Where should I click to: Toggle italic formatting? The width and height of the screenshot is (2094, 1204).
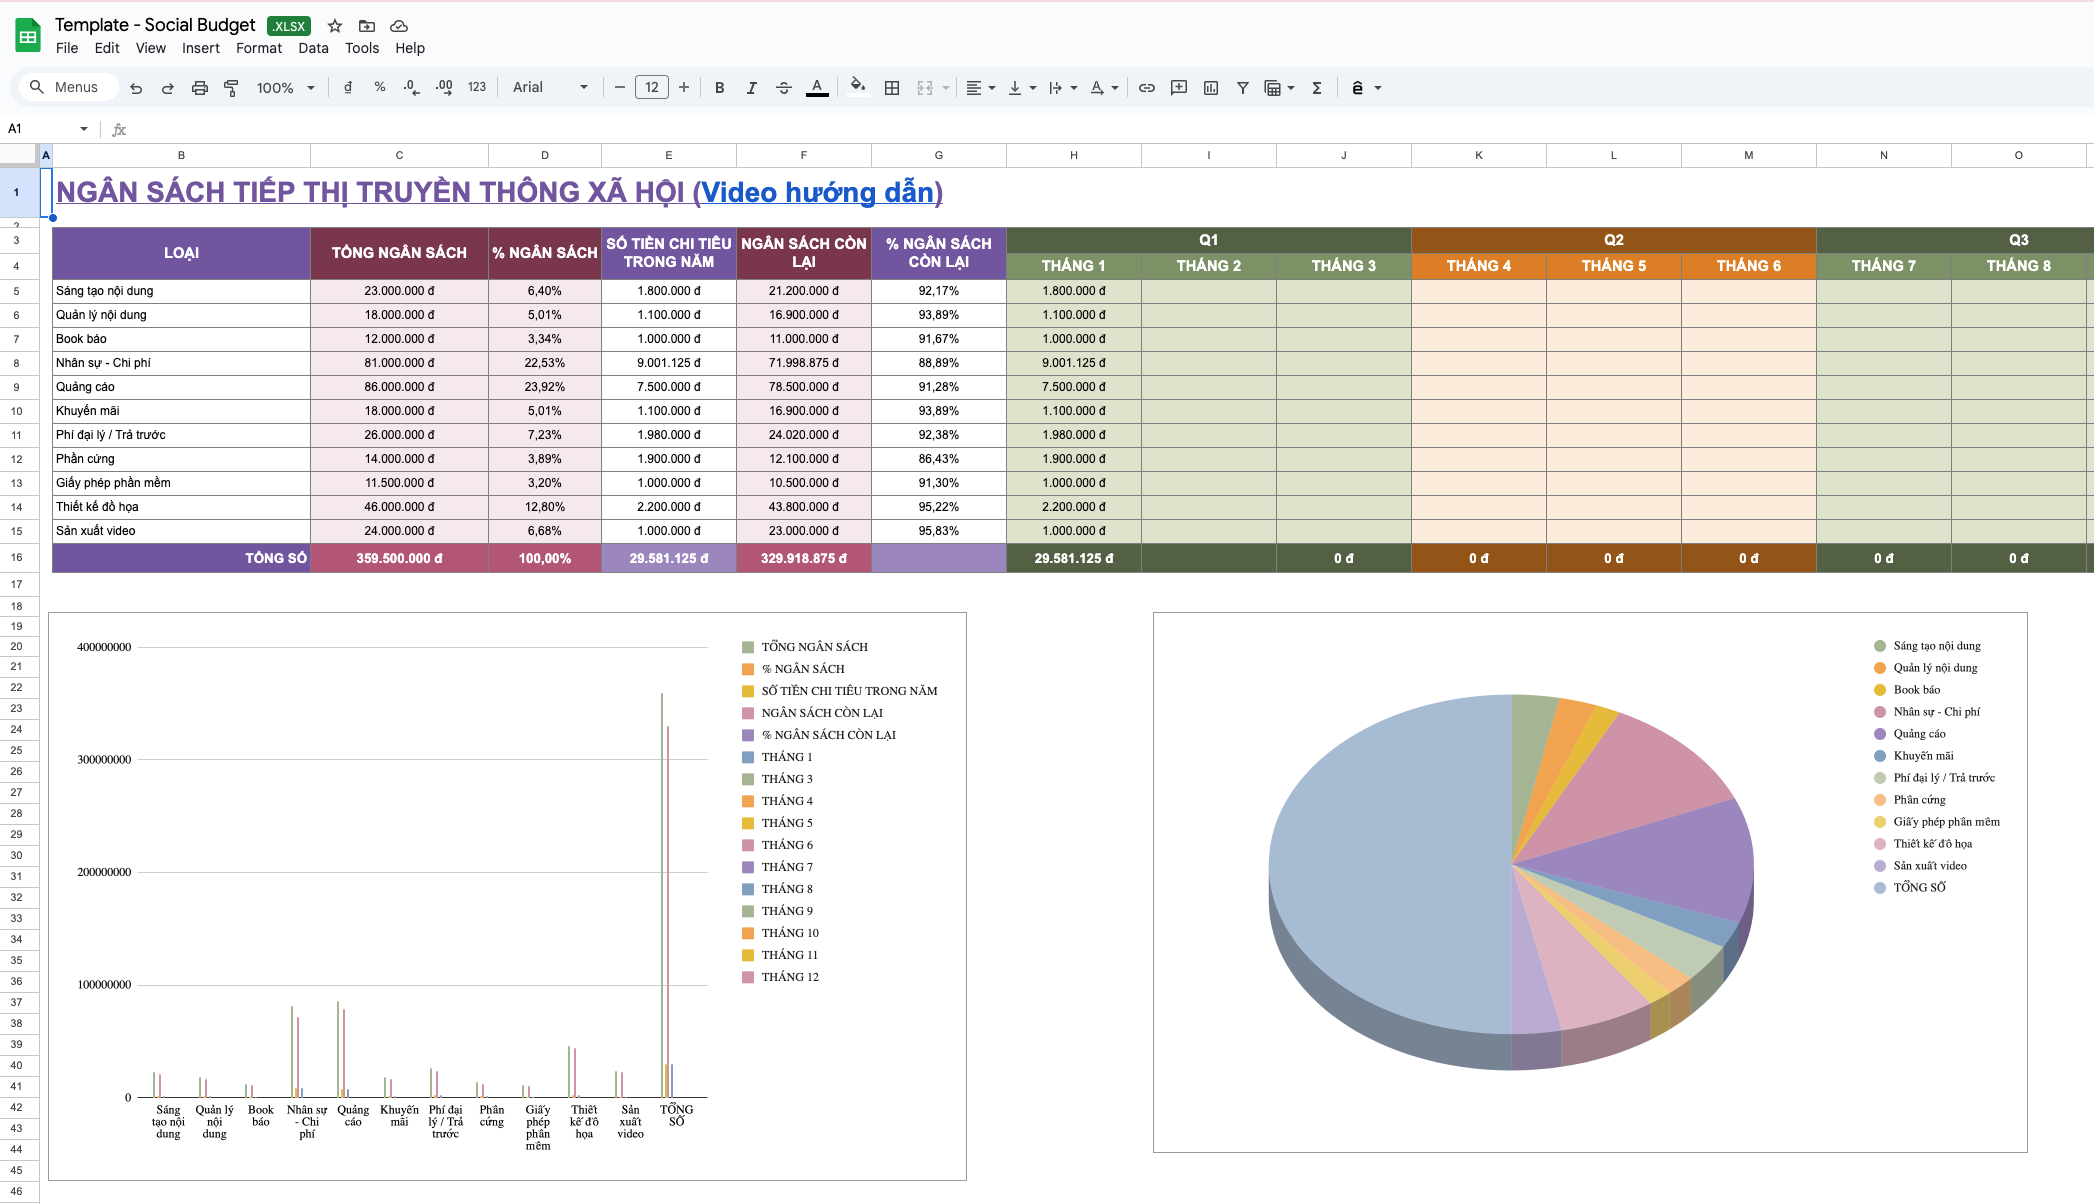751,88
